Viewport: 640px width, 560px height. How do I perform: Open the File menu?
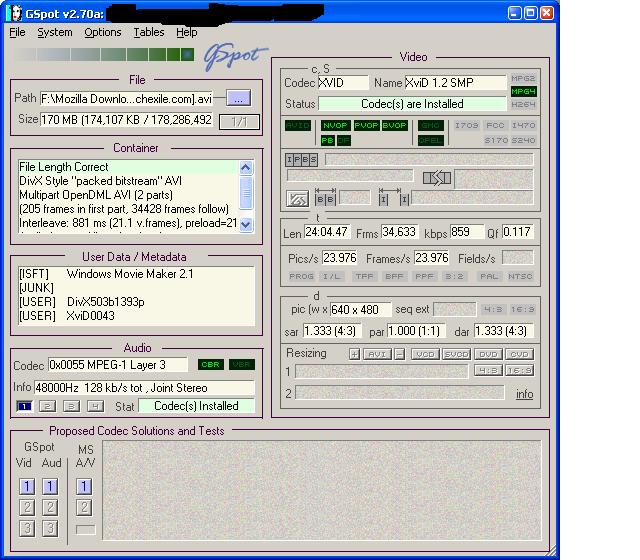click(17, 32)
